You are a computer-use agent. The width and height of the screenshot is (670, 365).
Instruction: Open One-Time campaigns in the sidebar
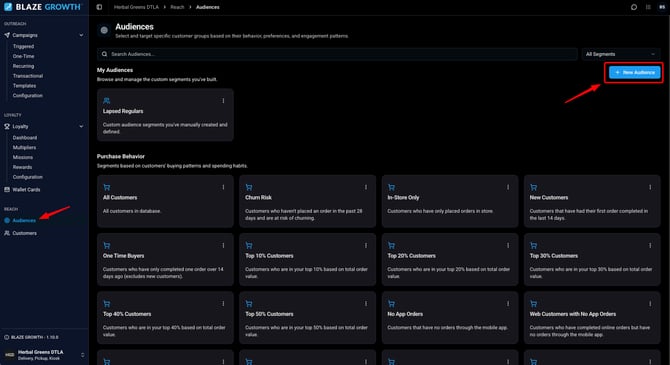pos(23,56)
